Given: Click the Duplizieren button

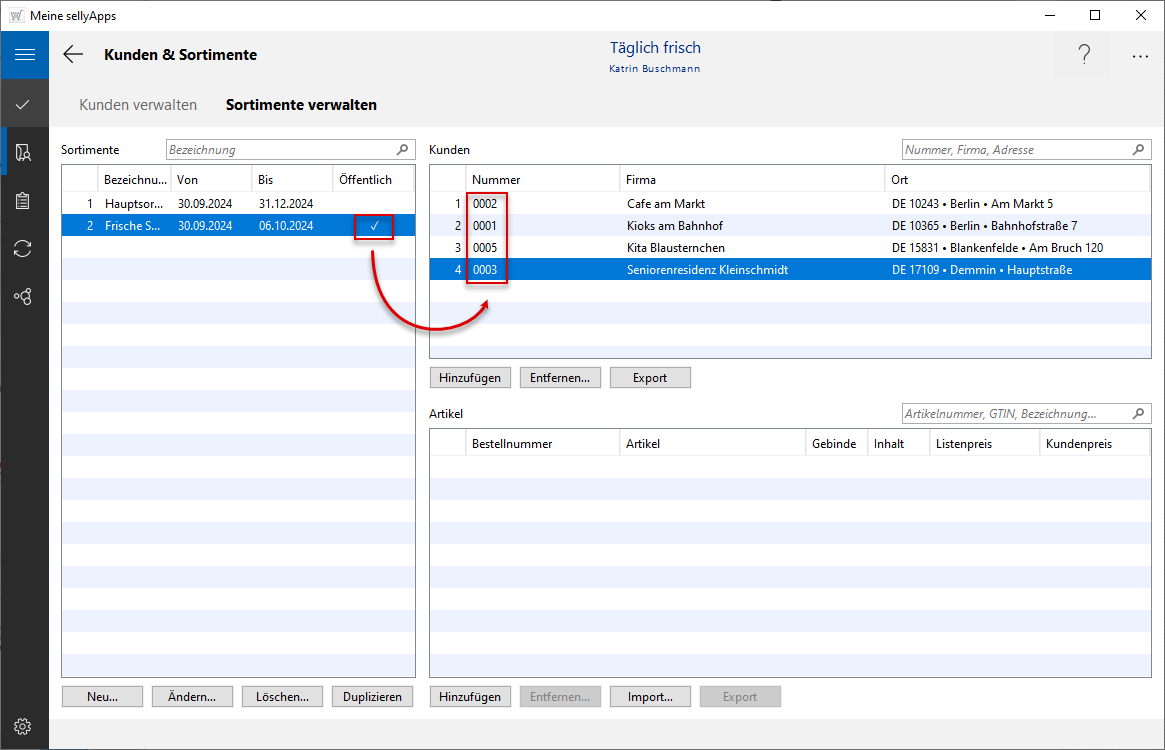Looking at the screenshot, I should [x=372, y=697].
